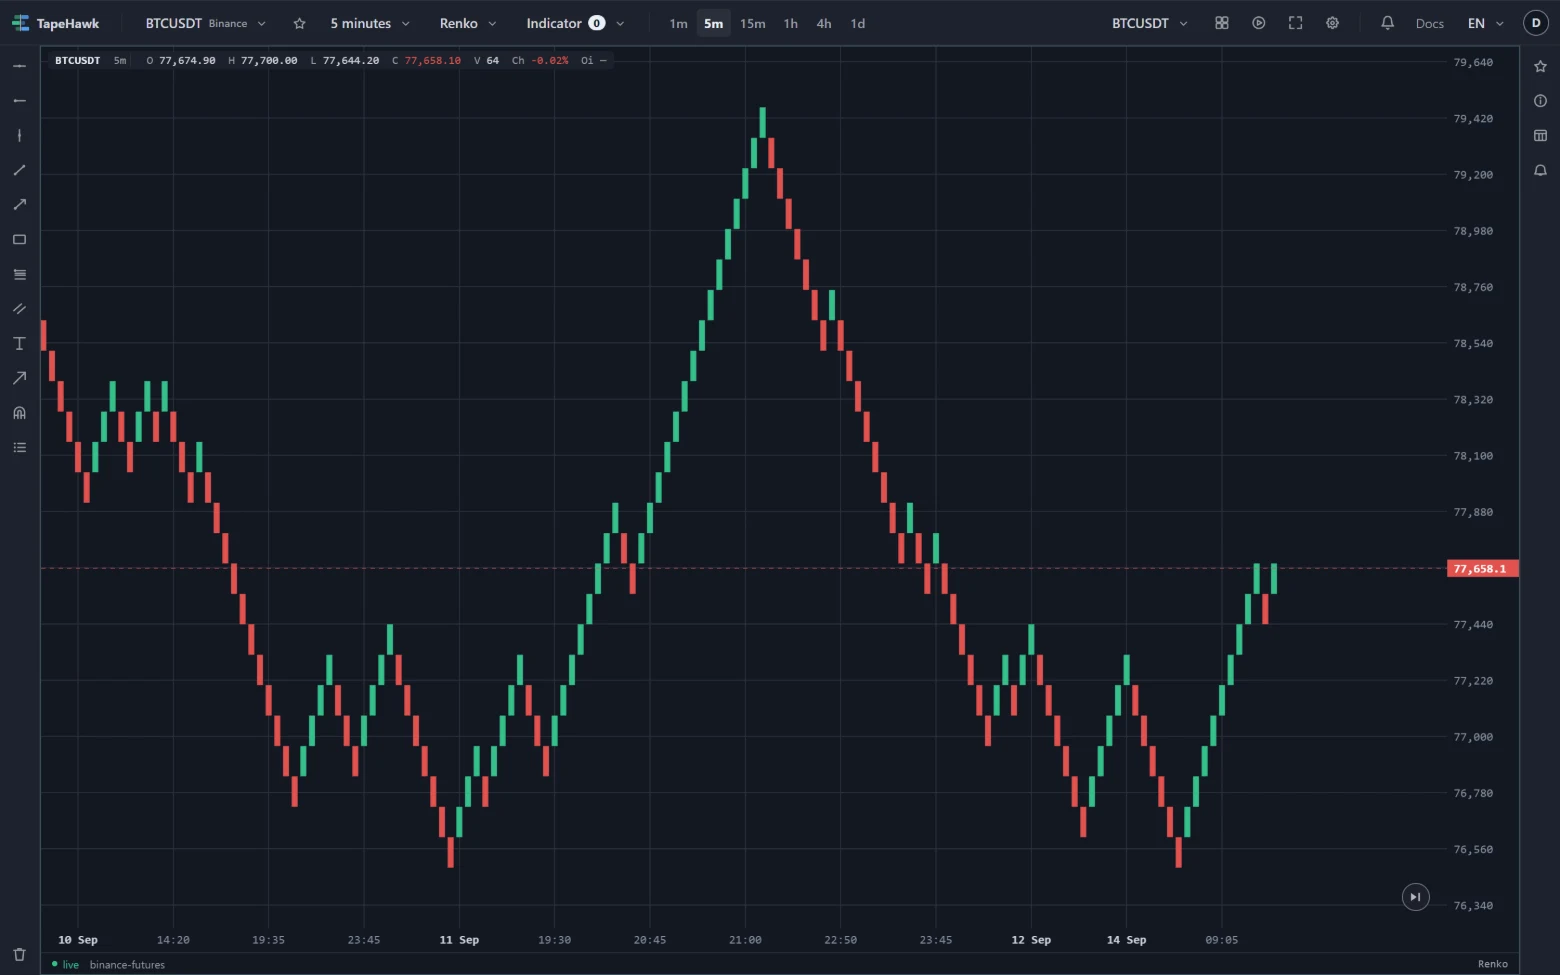Viewport: 1560px width, 975px height.
Task: Switch to the 1m timeframe
Action: point(678,23)
